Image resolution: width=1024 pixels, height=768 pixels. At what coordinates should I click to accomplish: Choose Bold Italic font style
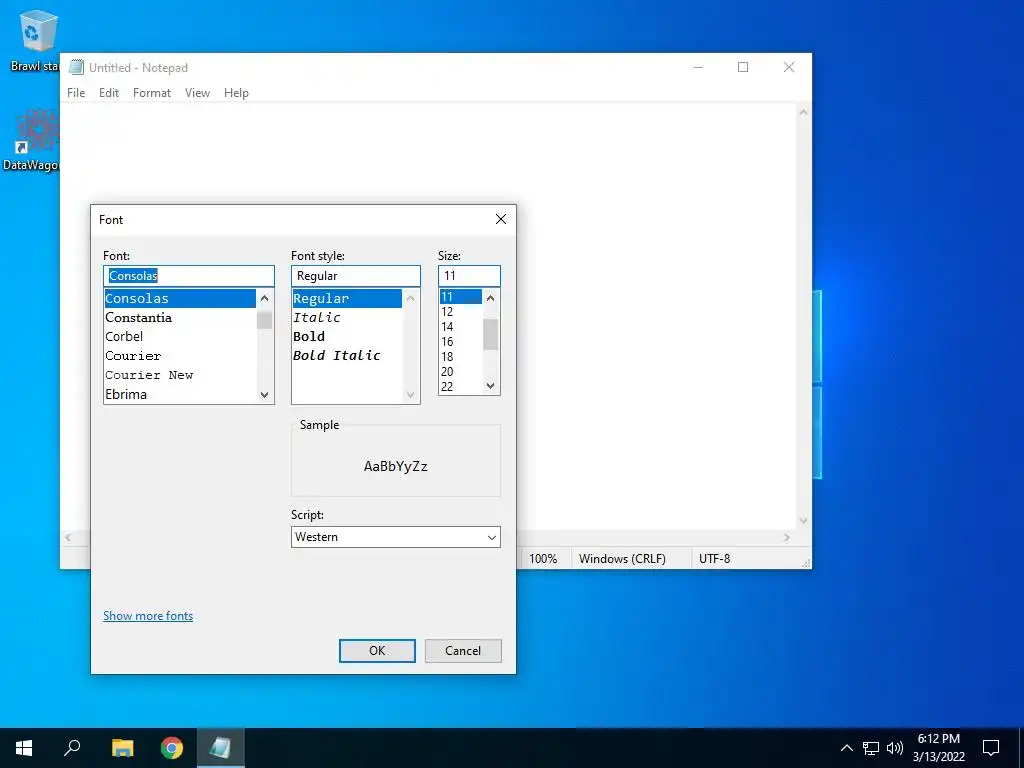347,355
